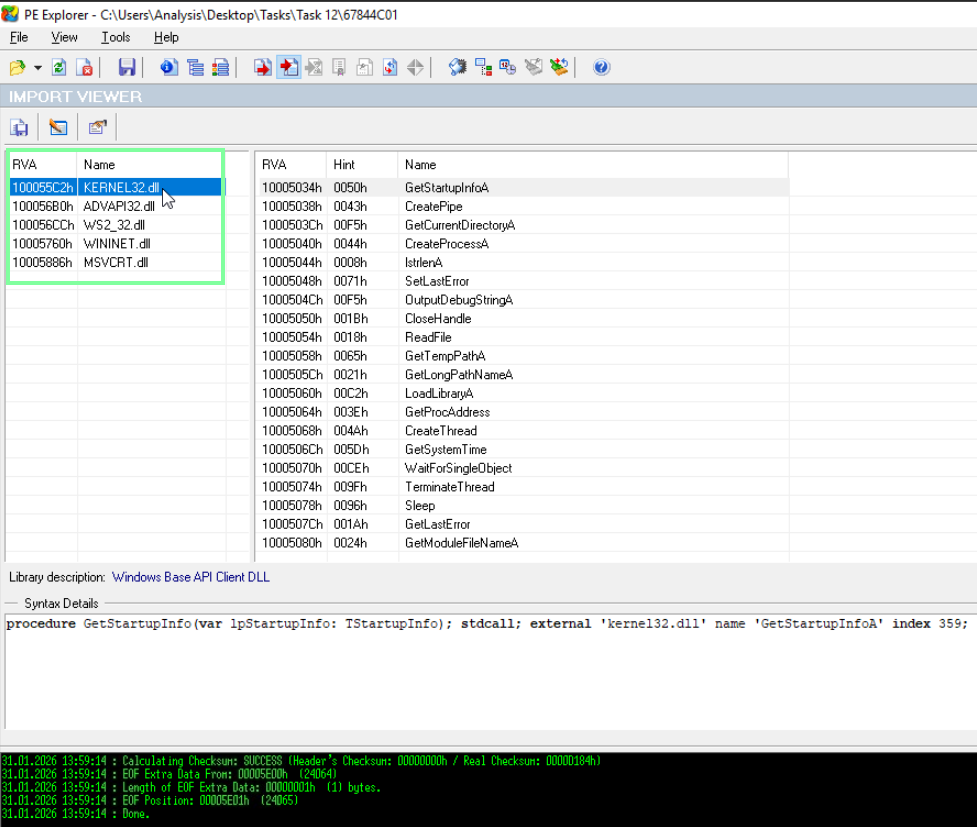Open the TimeDateStamp adjuster clock icon
The image size is (977, 827).
[508, 67]
